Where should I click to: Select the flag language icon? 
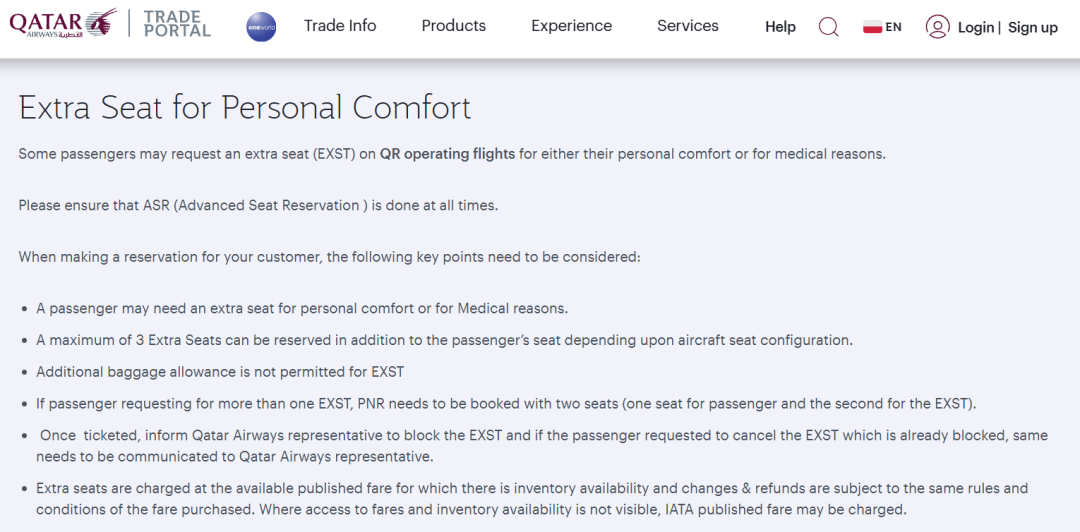click(x=873, y=28)
